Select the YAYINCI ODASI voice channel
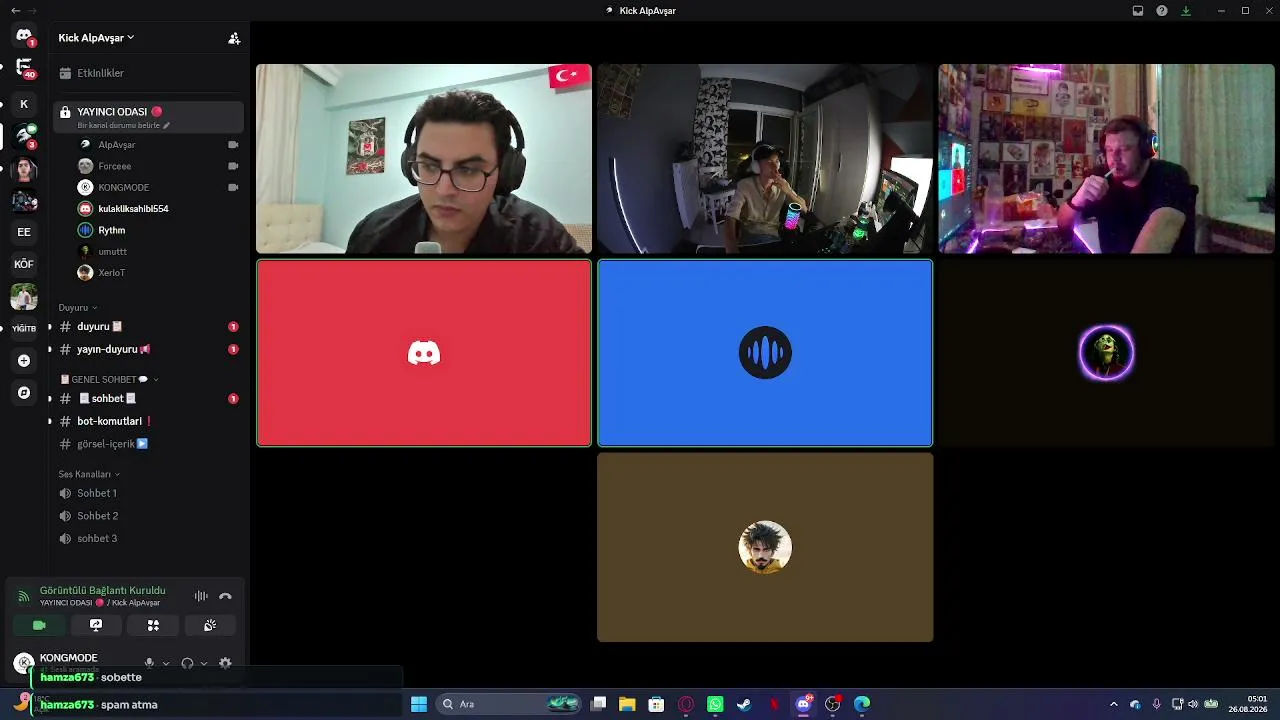Screen dimensions: 1280x720 (148, 116)
